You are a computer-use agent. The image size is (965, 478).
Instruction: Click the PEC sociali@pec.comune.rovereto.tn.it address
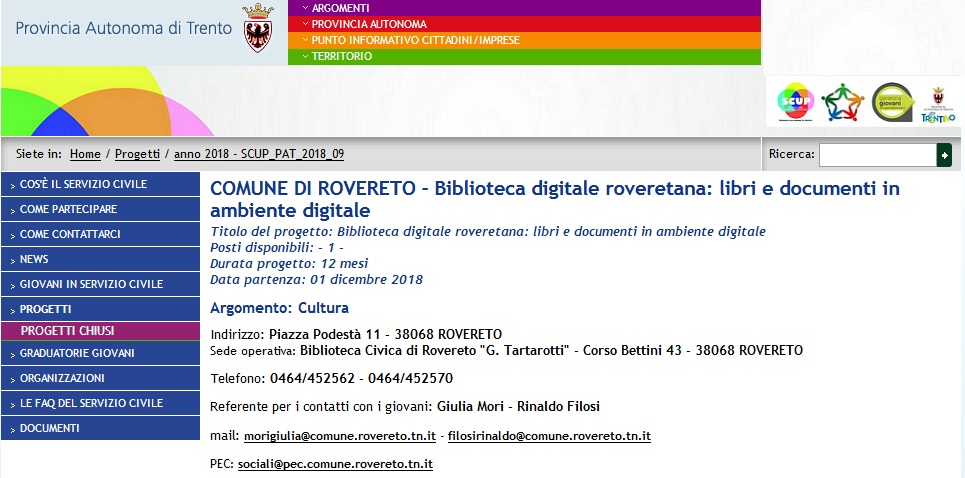(335, 465)
